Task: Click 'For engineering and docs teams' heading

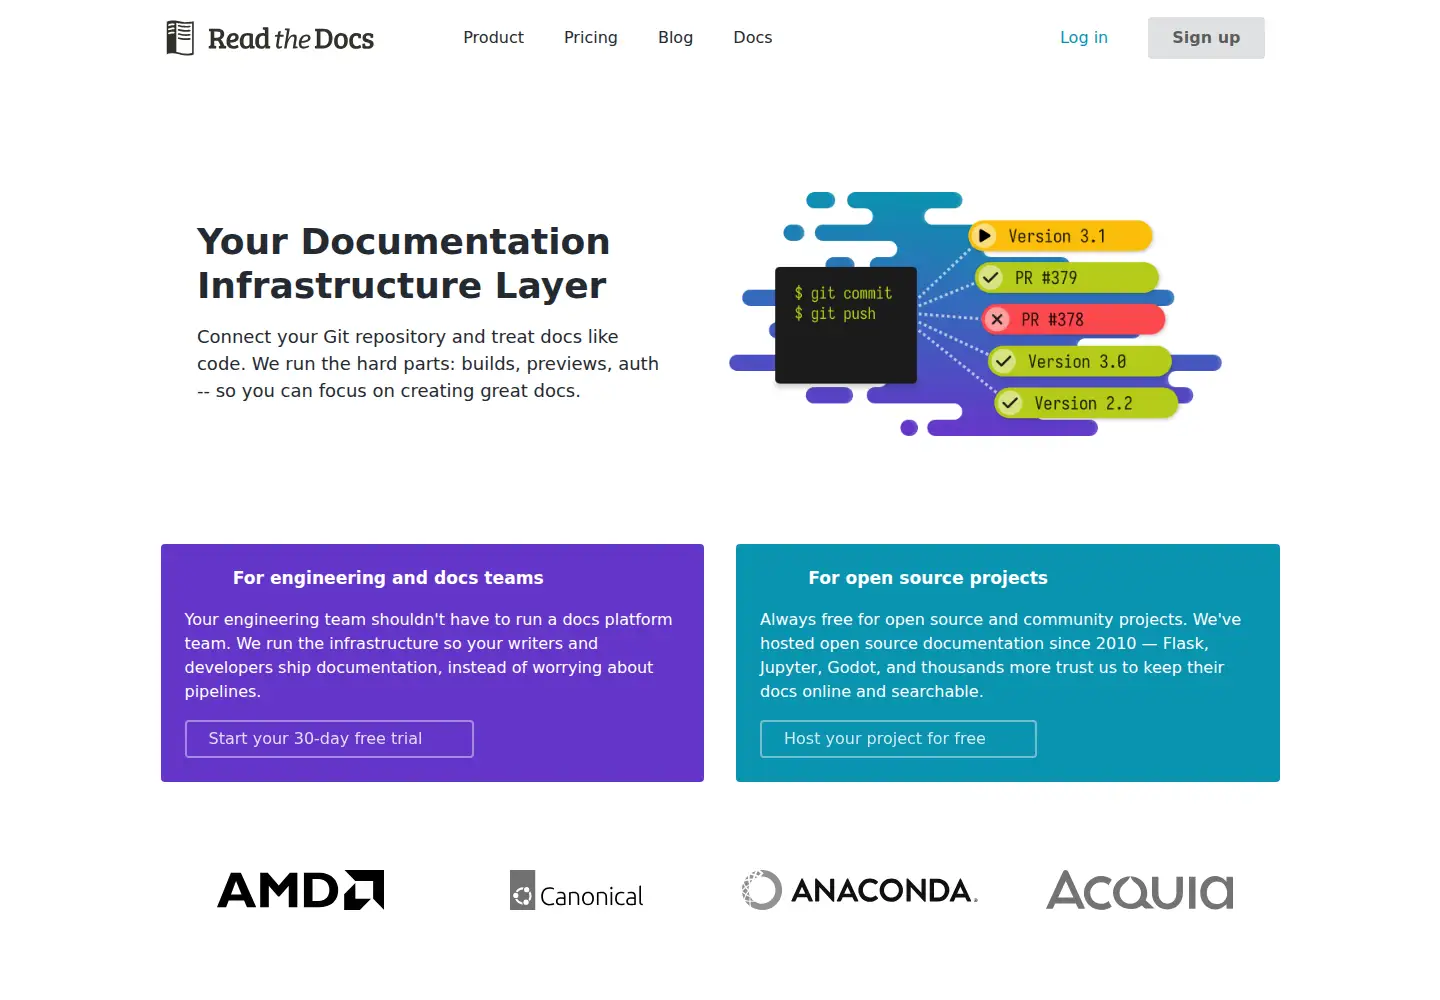Action: (388, 578)
